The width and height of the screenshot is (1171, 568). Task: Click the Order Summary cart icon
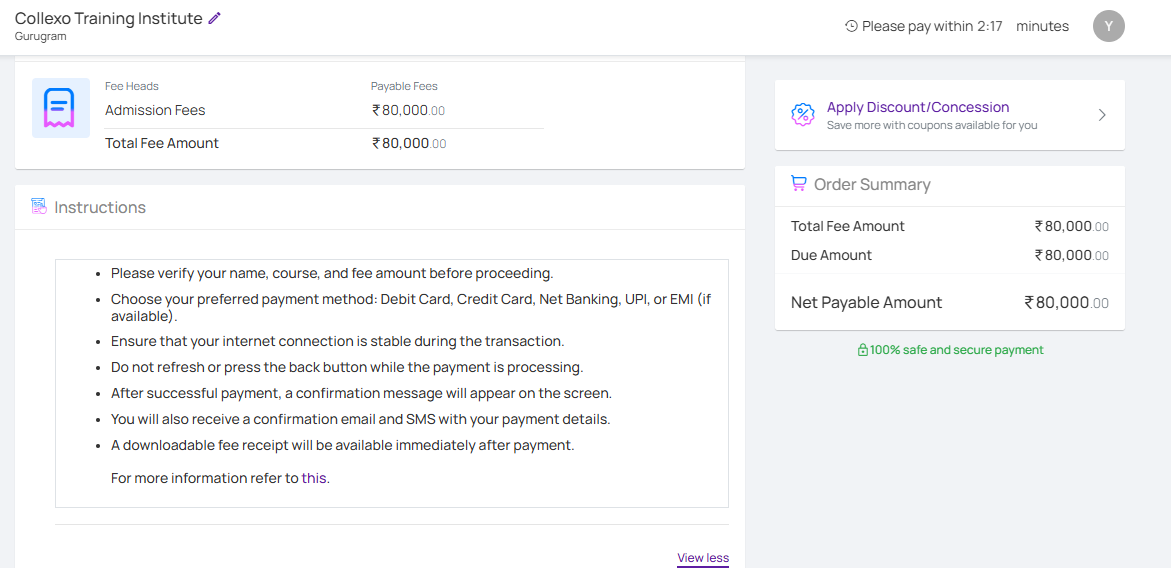click(x=798, y=184)
